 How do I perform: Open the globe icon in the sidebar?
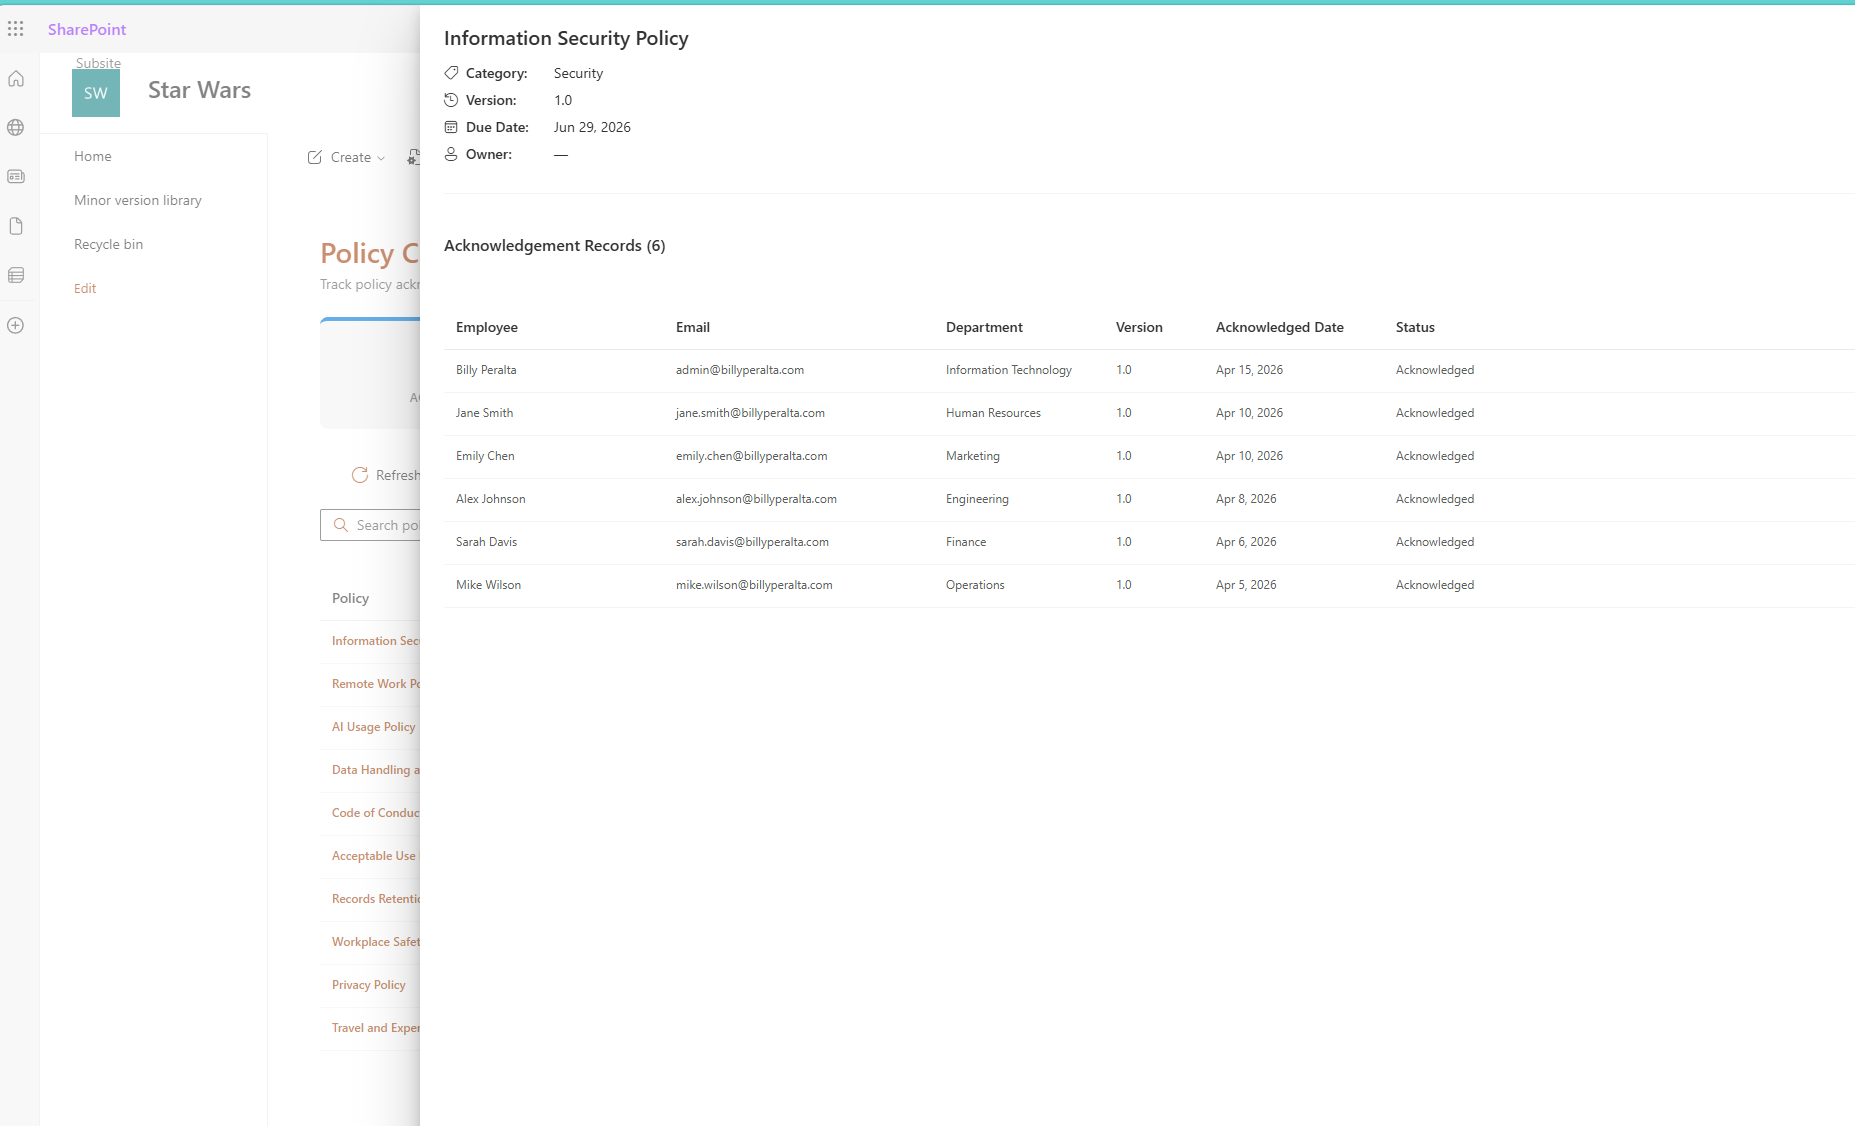pos(15,127)
